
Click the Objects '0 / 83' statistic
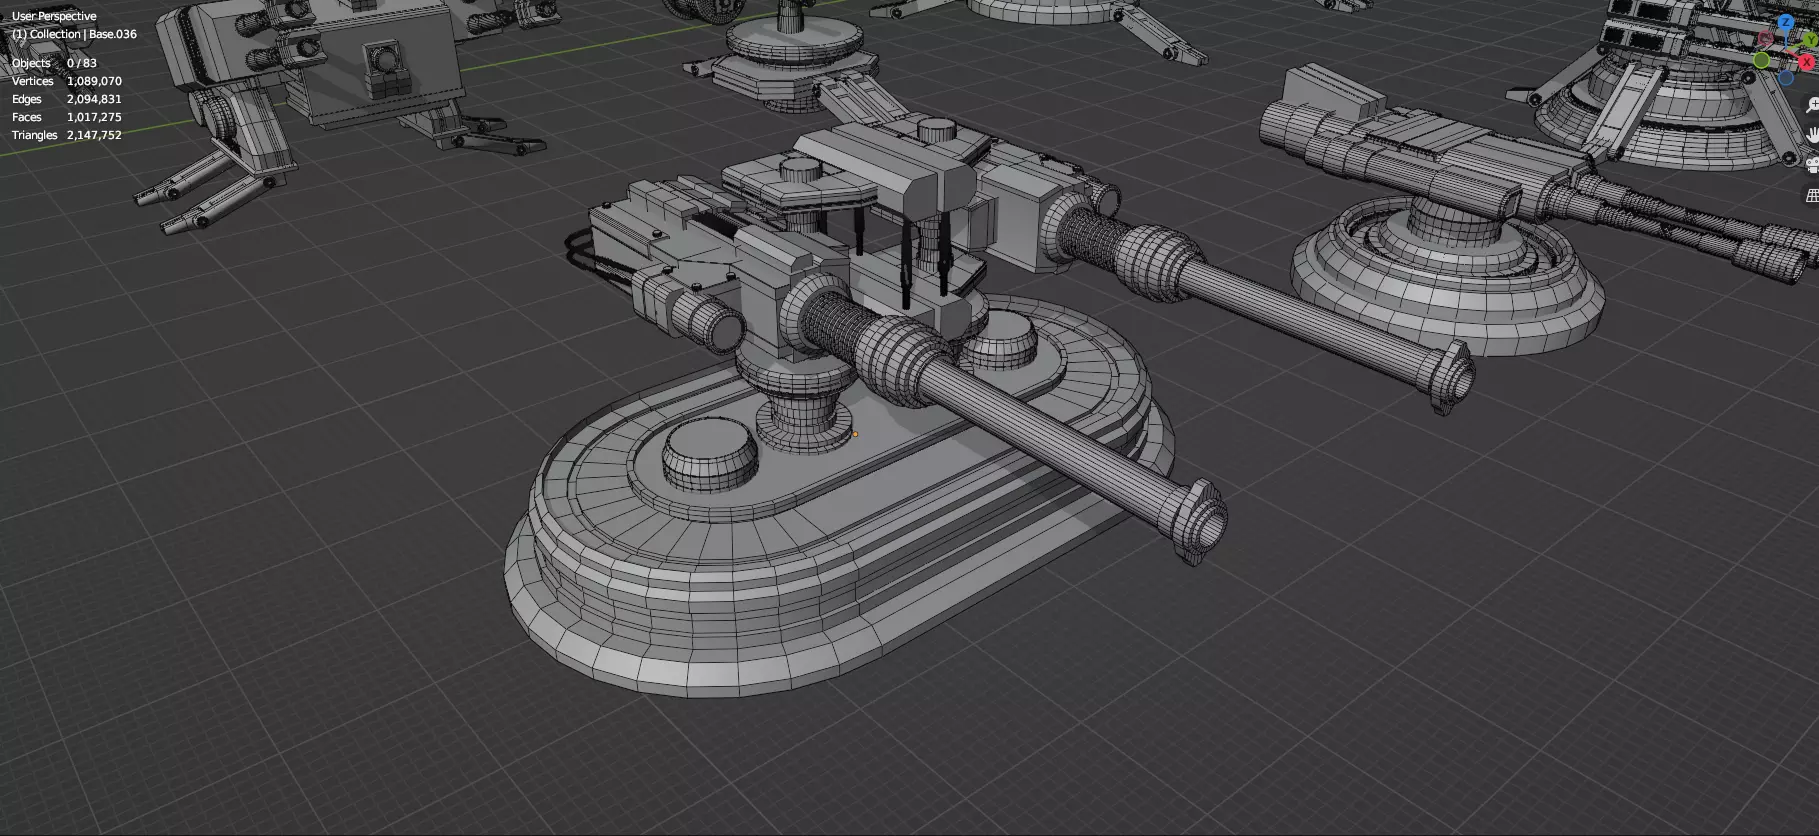point(82,63)
